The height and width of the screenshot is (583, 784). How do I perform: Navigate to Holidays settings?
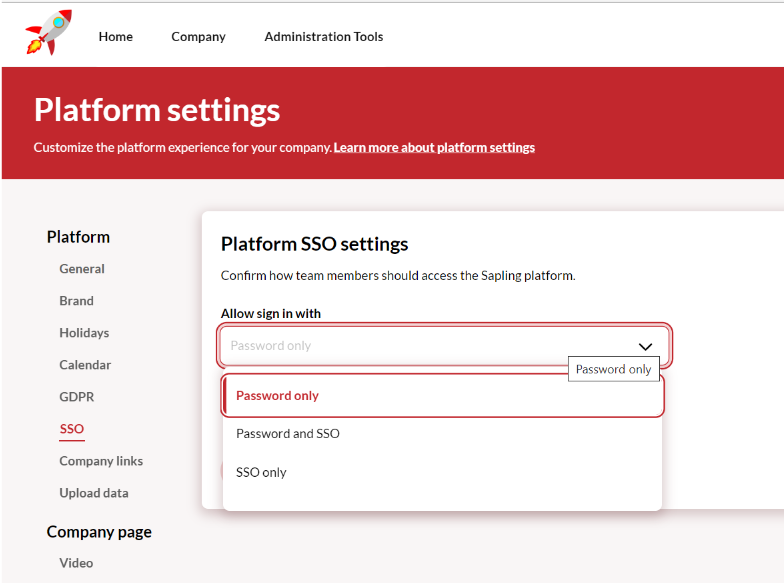tap(84, 333)
